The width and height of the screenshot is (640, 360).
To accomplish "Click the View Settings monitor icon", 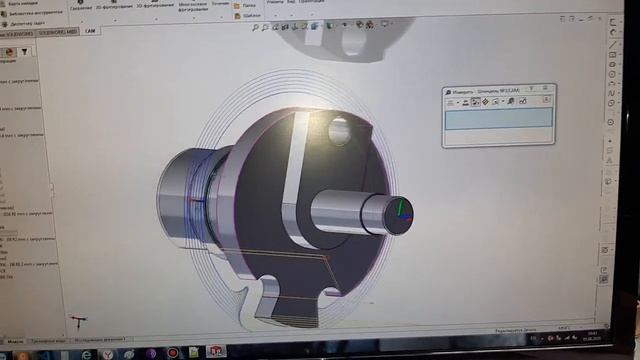I will pos(384,24).
